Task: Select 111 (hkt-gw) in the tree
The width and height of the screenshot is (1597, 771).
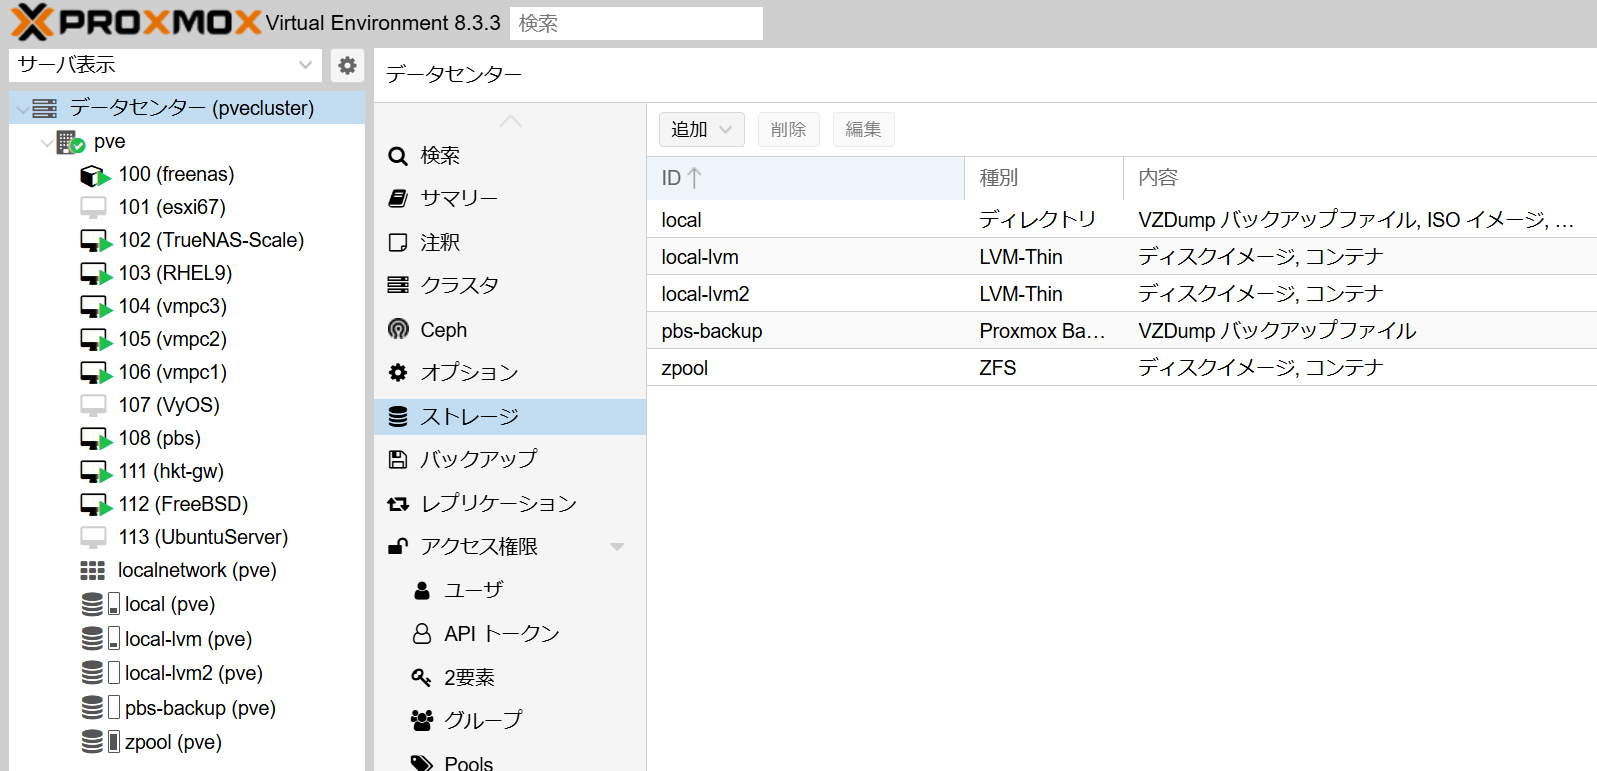Action: coord(188,472)
